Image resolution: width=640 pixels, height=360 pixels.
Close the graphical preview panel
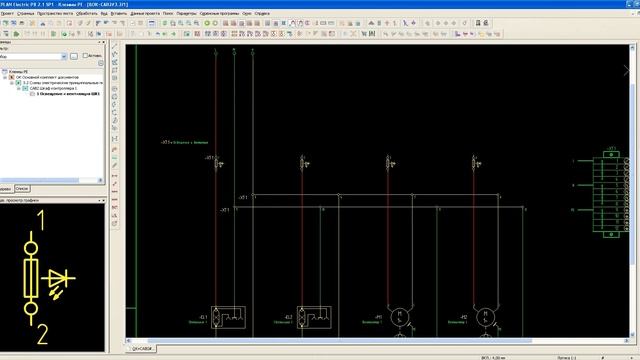click(x=103, y=200)
